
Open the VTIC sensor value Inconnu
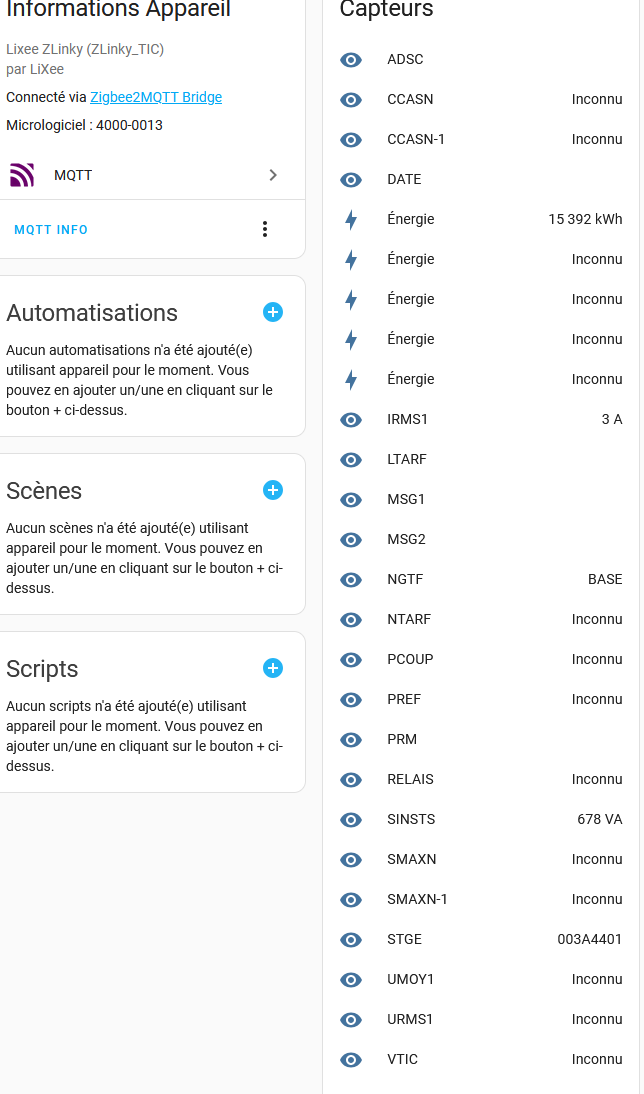[597, 1059]
